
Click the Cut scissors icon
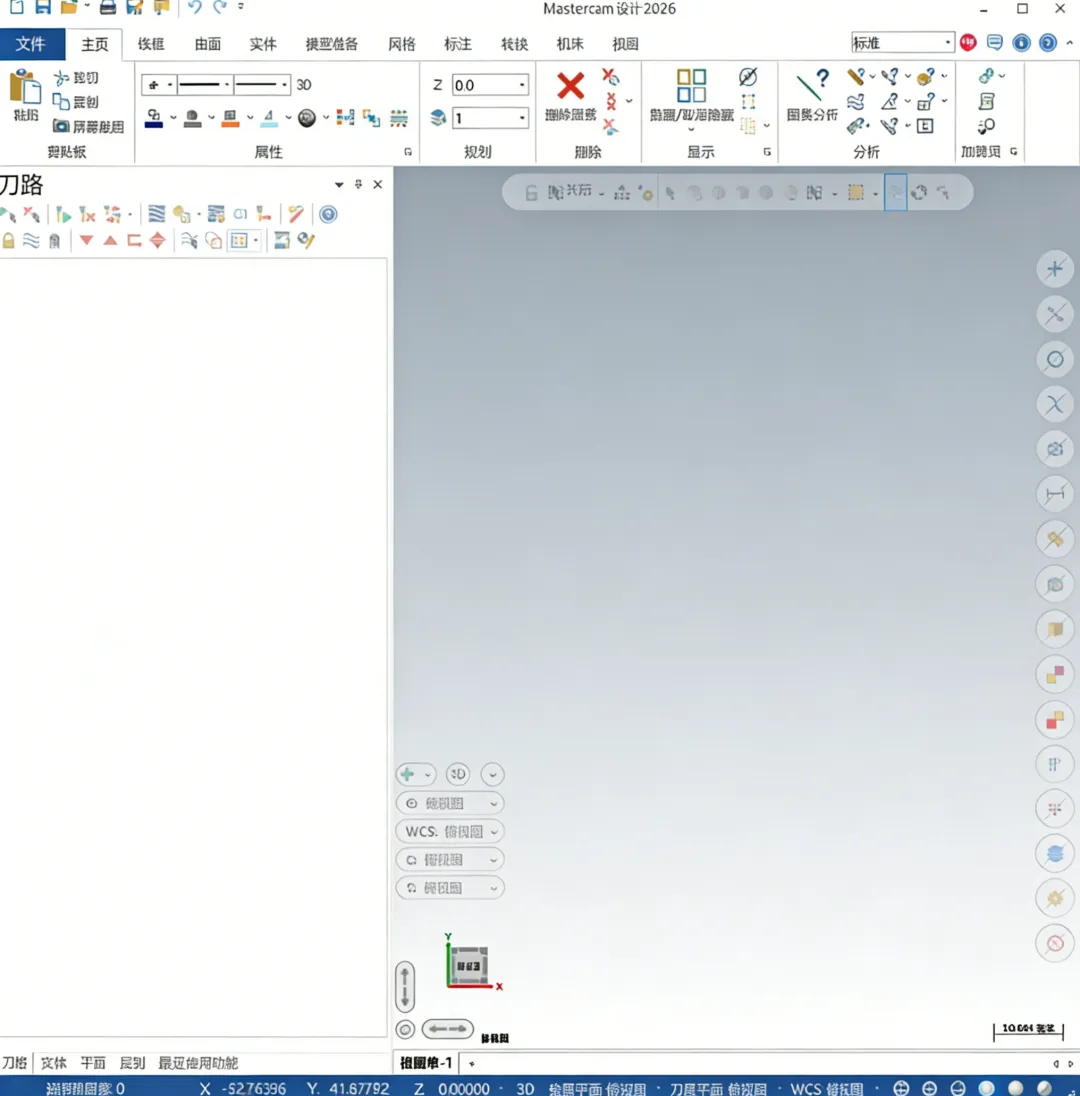tap(62, 78)
